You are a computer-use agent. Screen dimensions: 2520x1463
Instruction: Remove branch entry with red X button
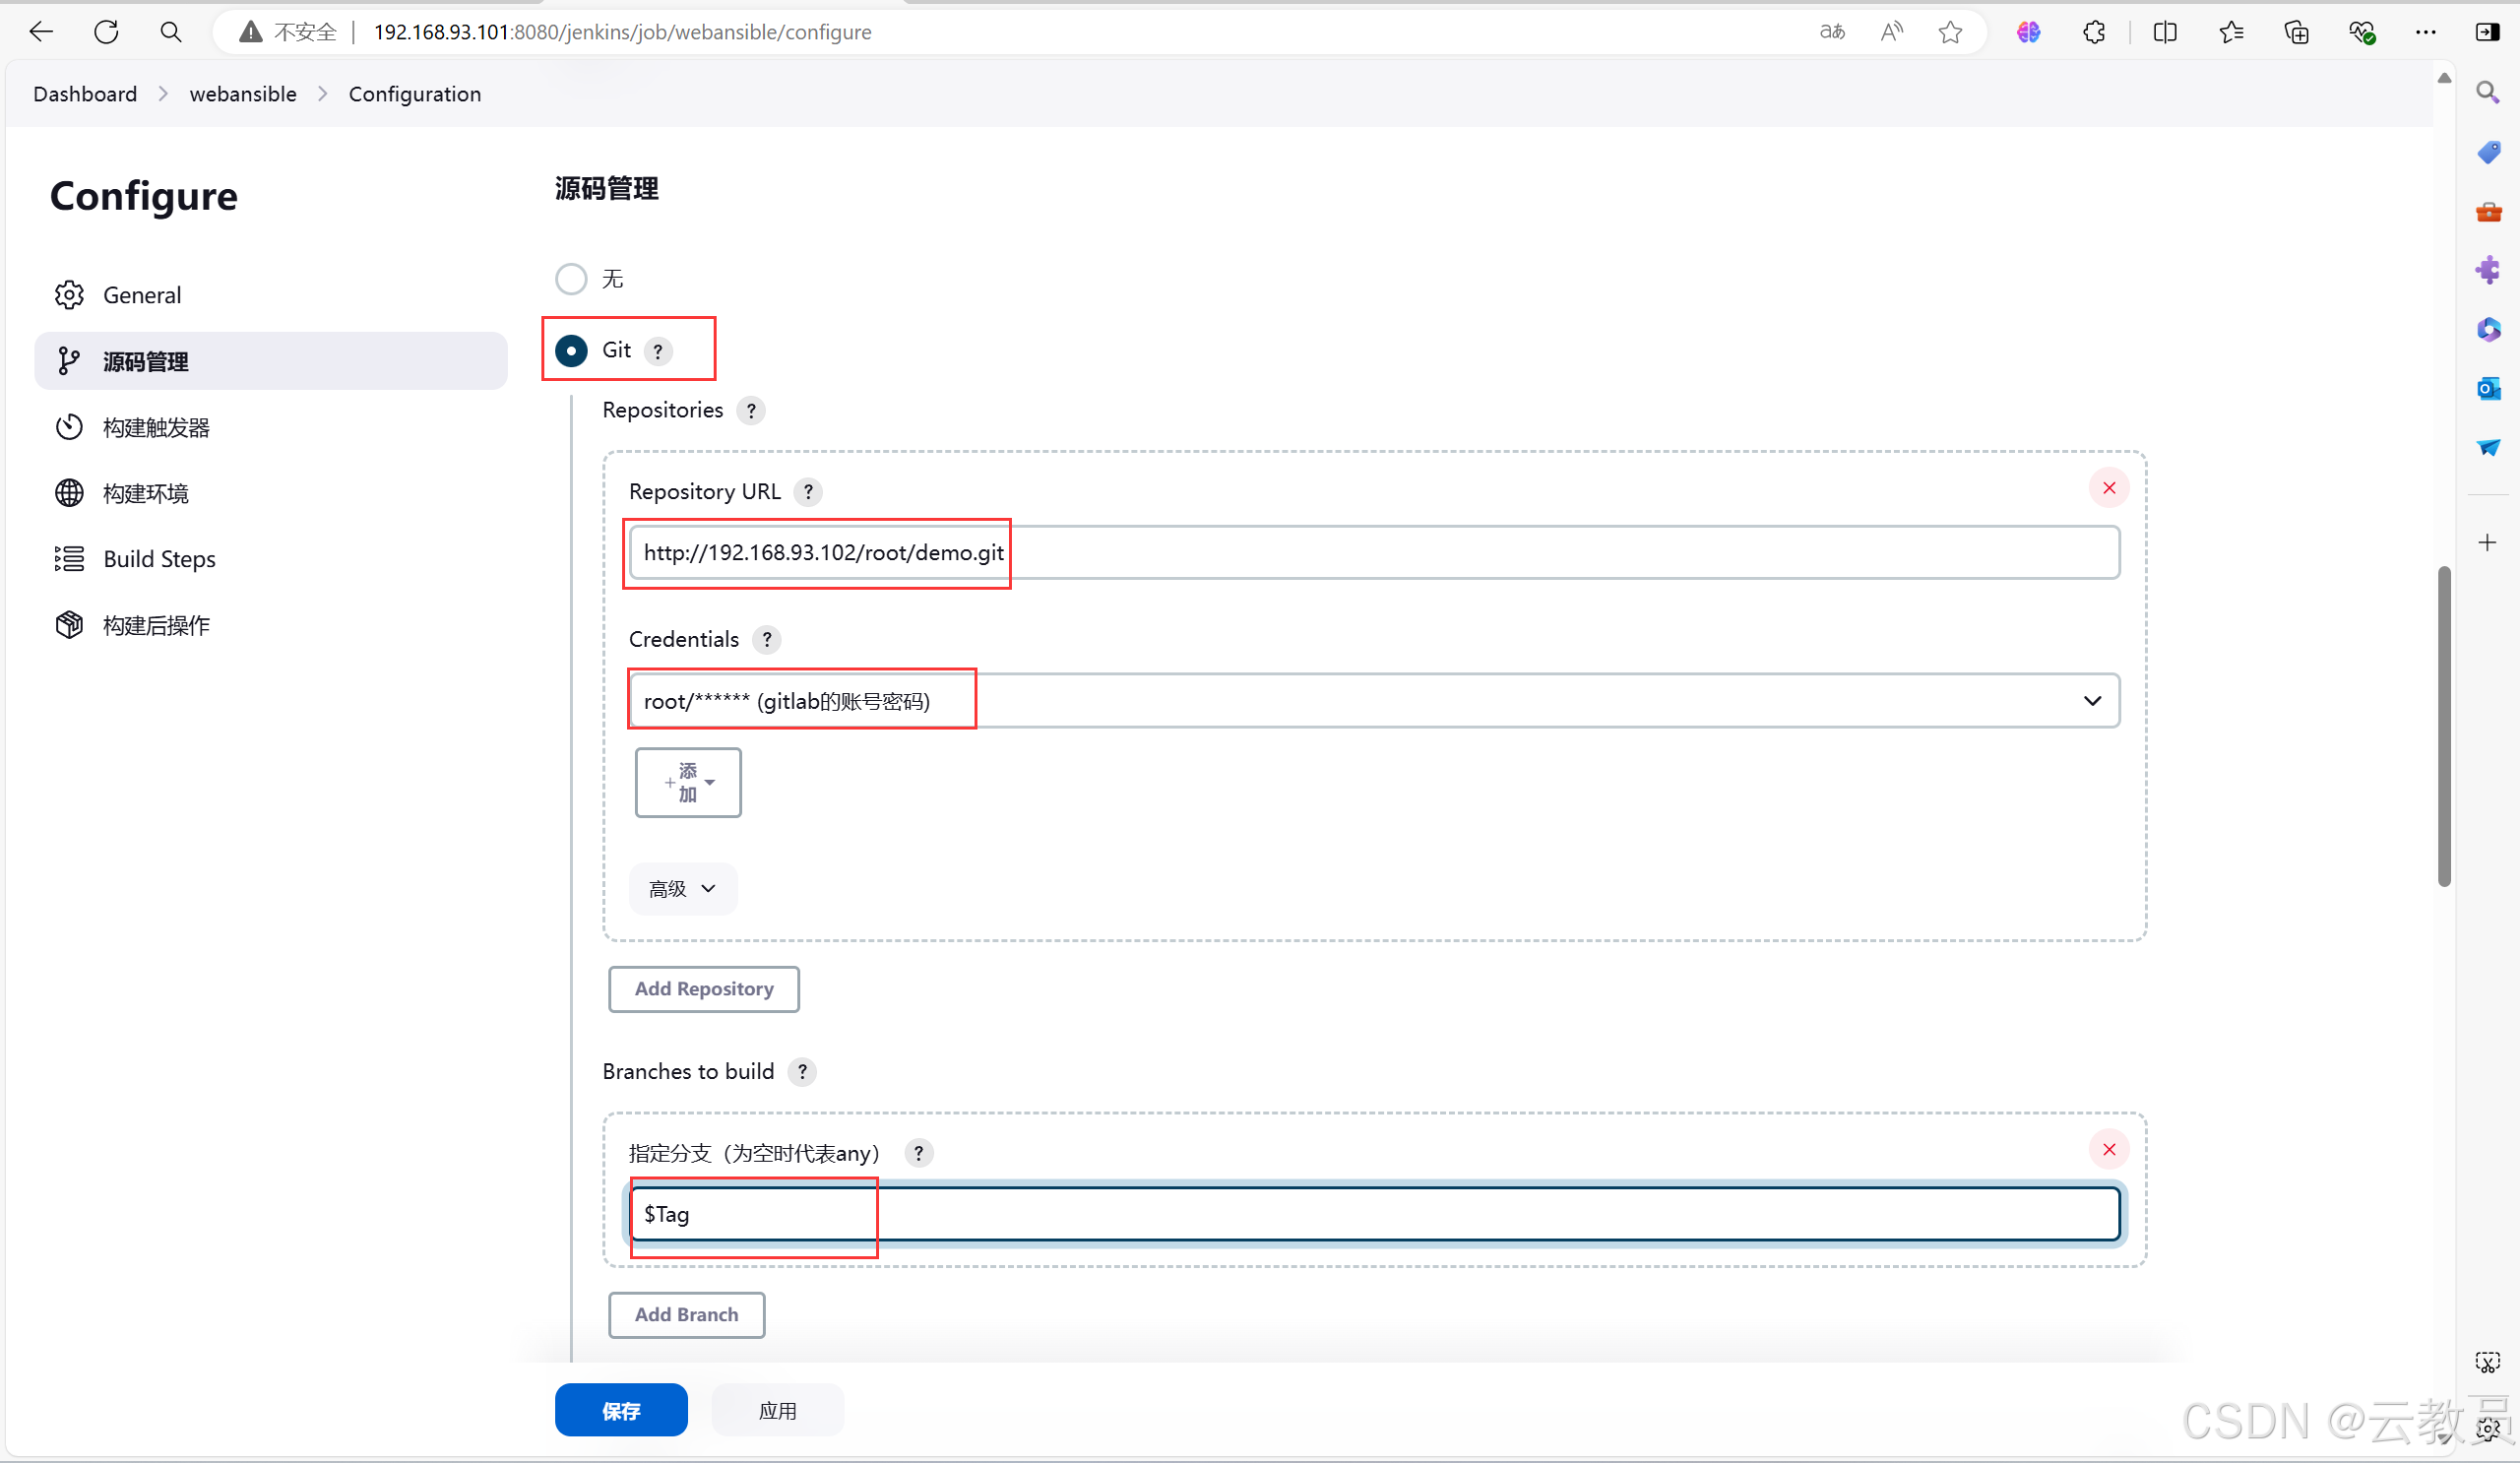click(2109, 1150)
